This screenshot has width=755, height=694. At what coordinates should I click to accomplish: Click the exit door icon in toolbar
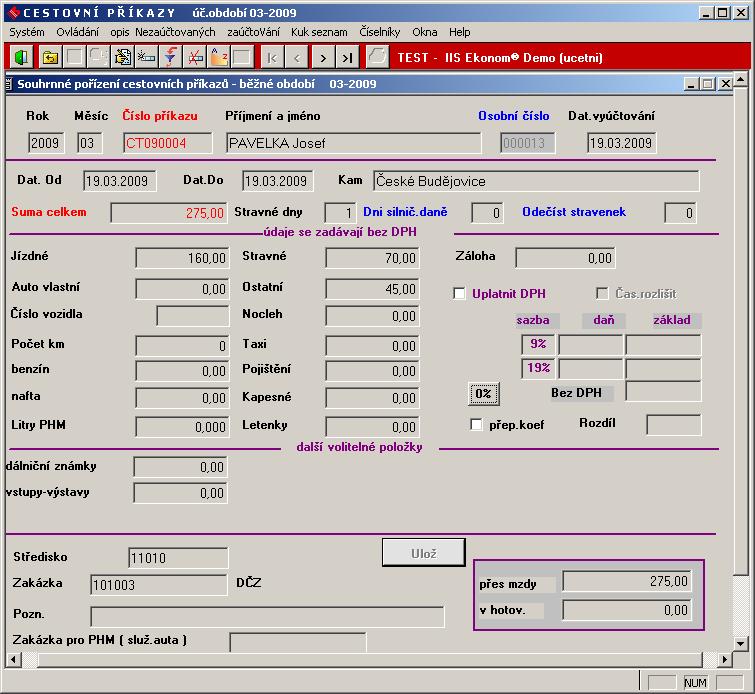[21, 57]
